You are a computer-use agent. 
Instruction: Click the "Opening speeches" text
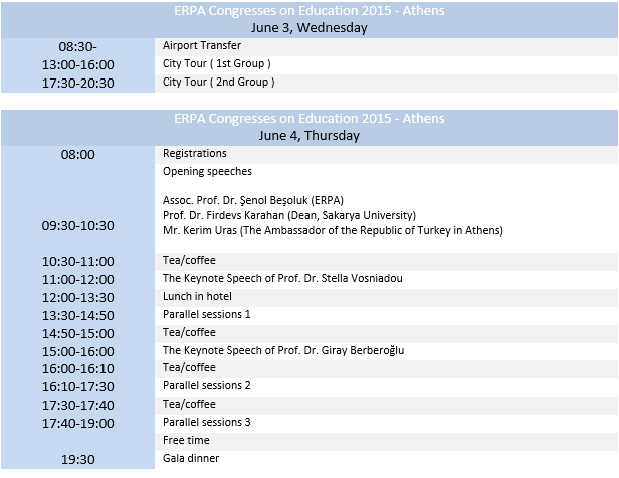[x=207, y=172]
